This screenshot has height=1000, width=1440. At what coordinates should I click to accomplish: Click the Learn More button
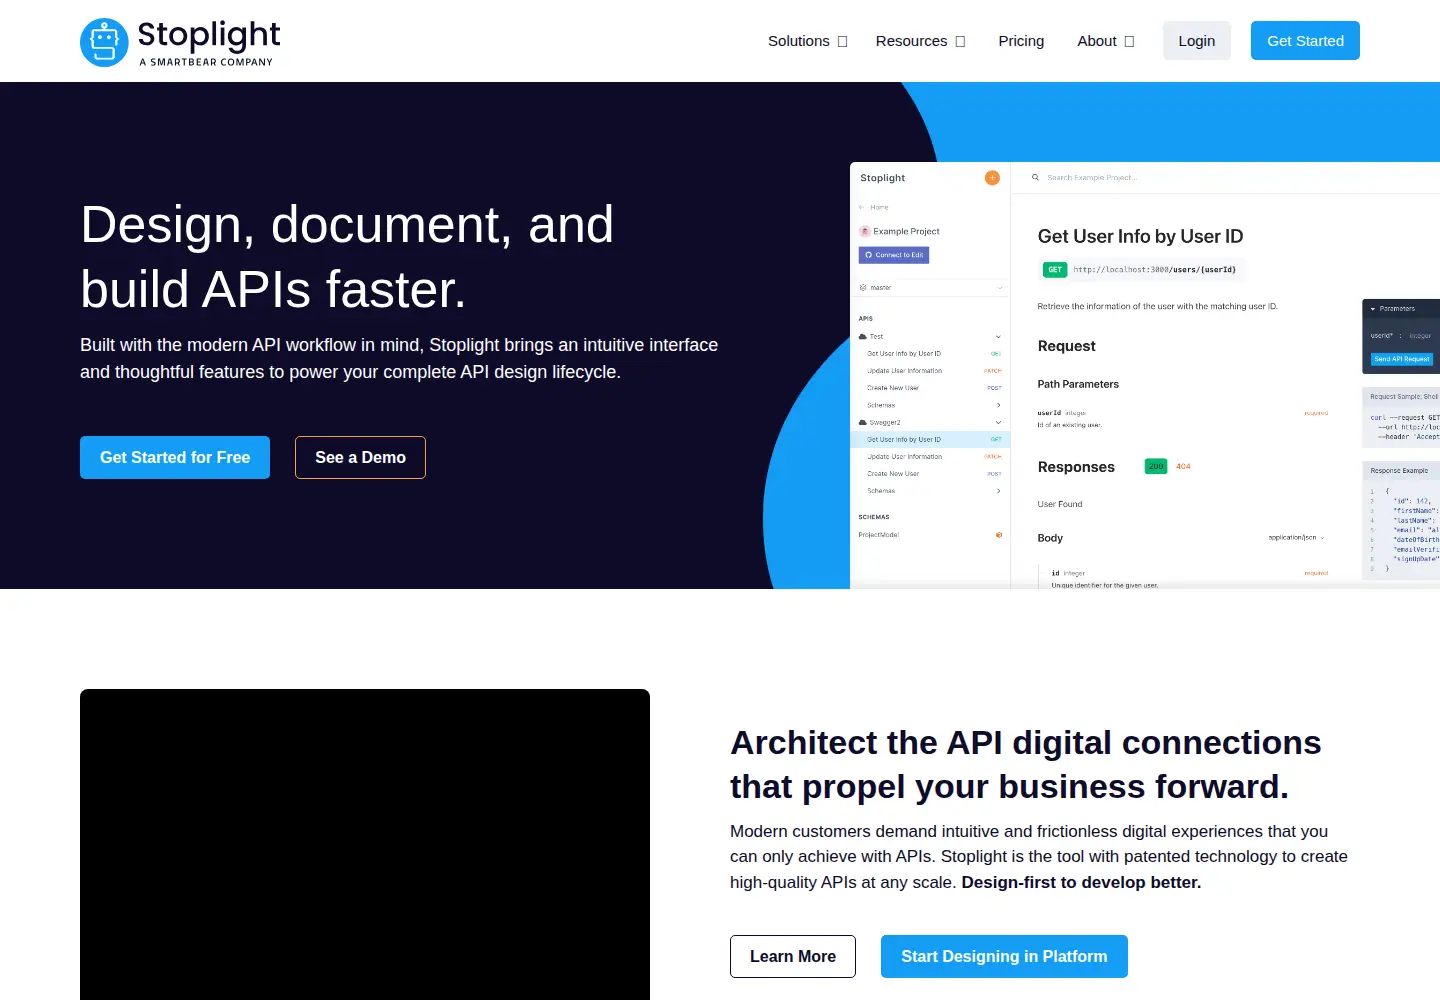click(793, 957)
